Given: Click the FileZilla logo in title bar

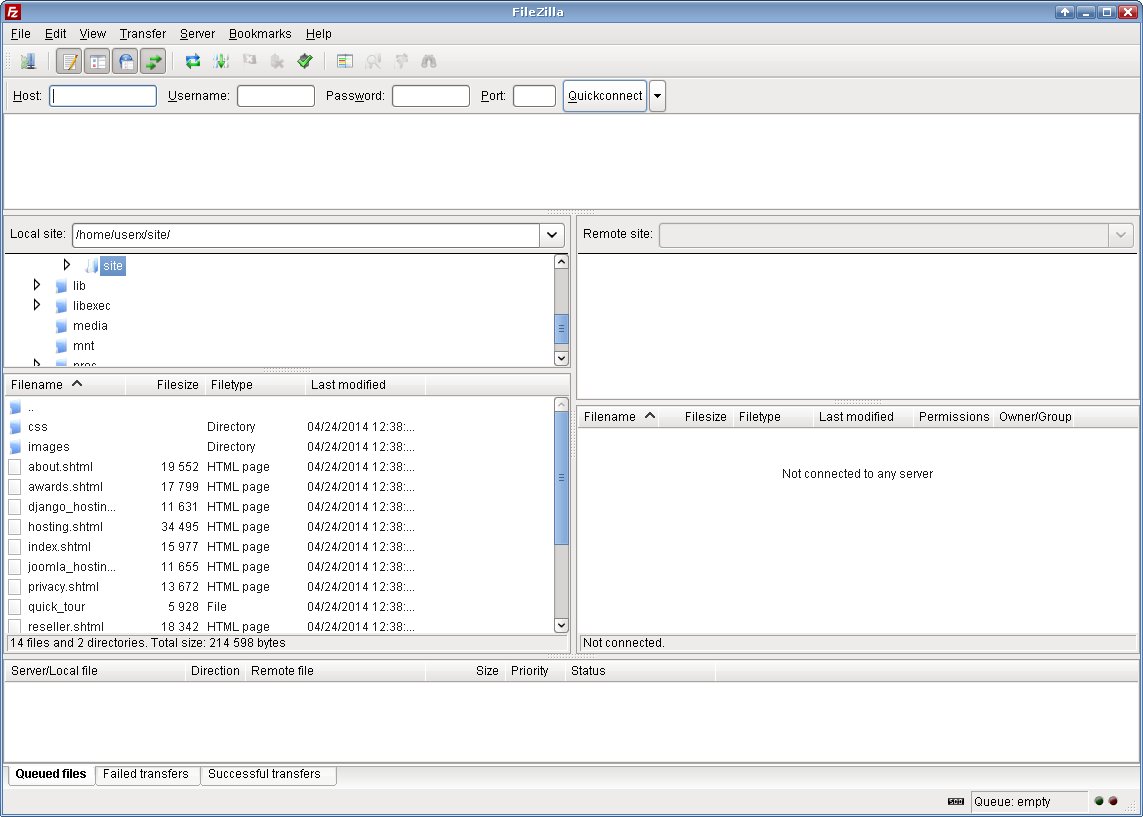Looking at the screenshot, I should 12,12.
